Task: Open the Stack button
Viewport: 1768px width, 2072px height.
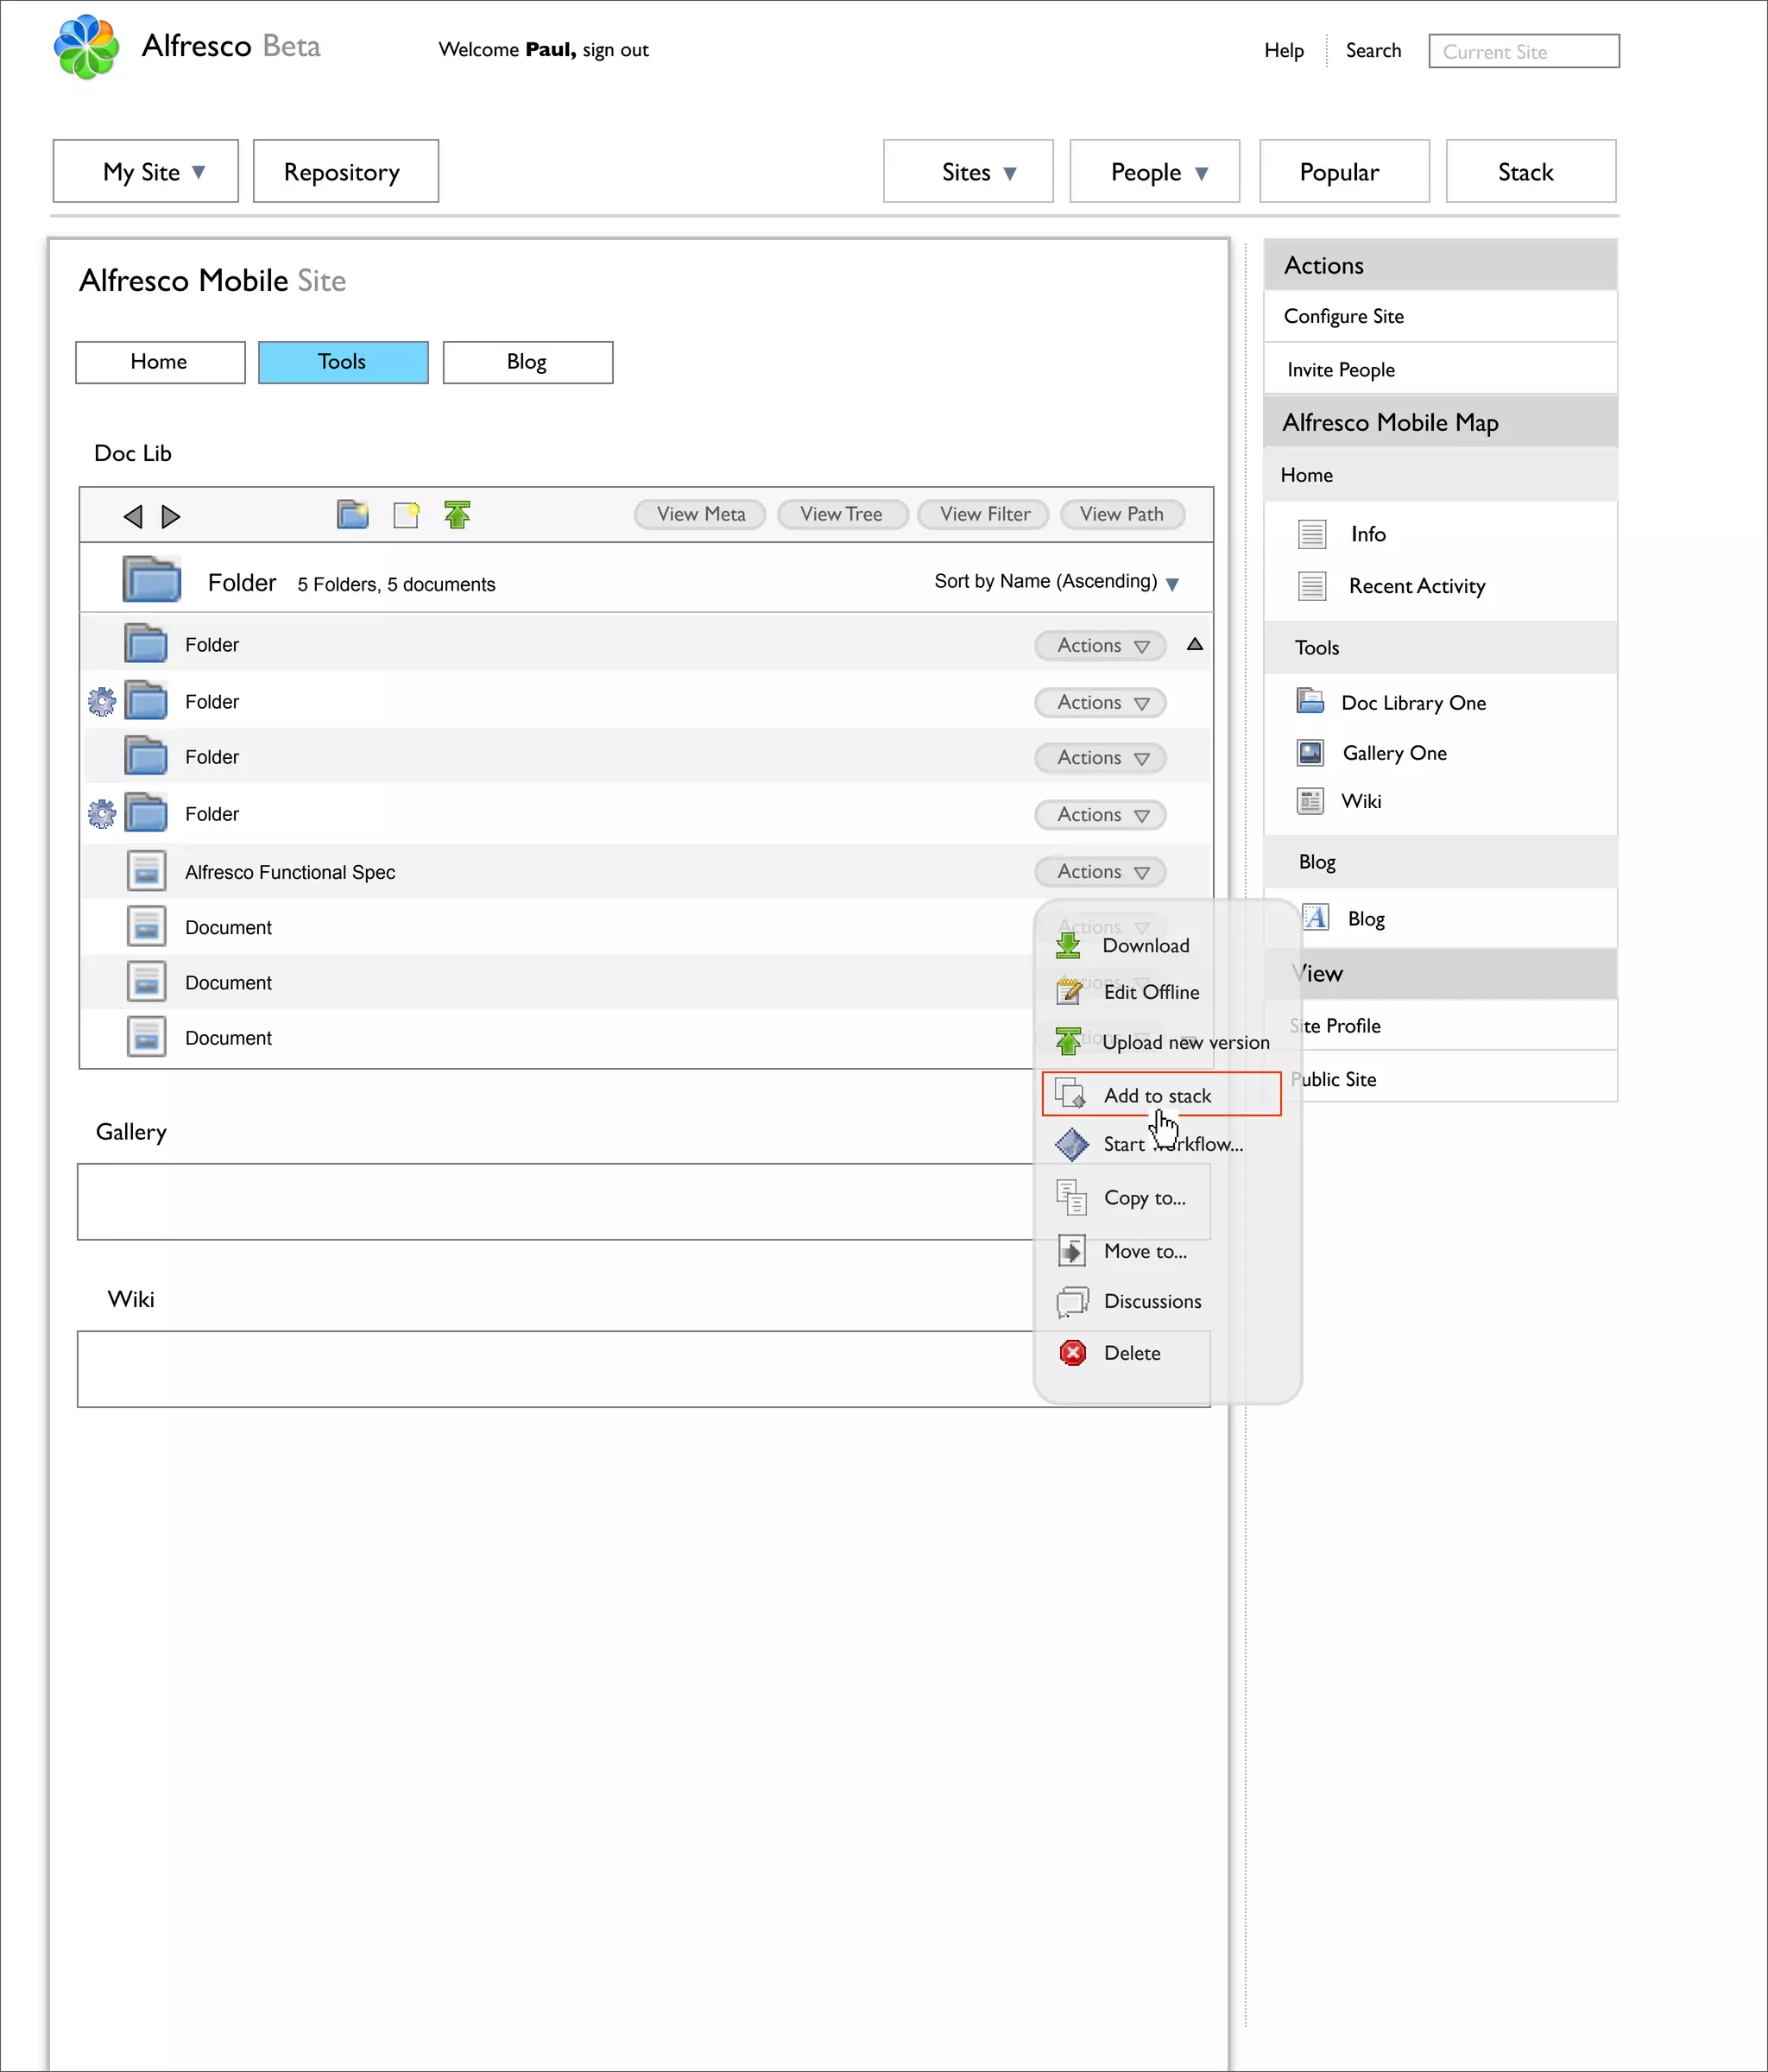Action: 1531,171
